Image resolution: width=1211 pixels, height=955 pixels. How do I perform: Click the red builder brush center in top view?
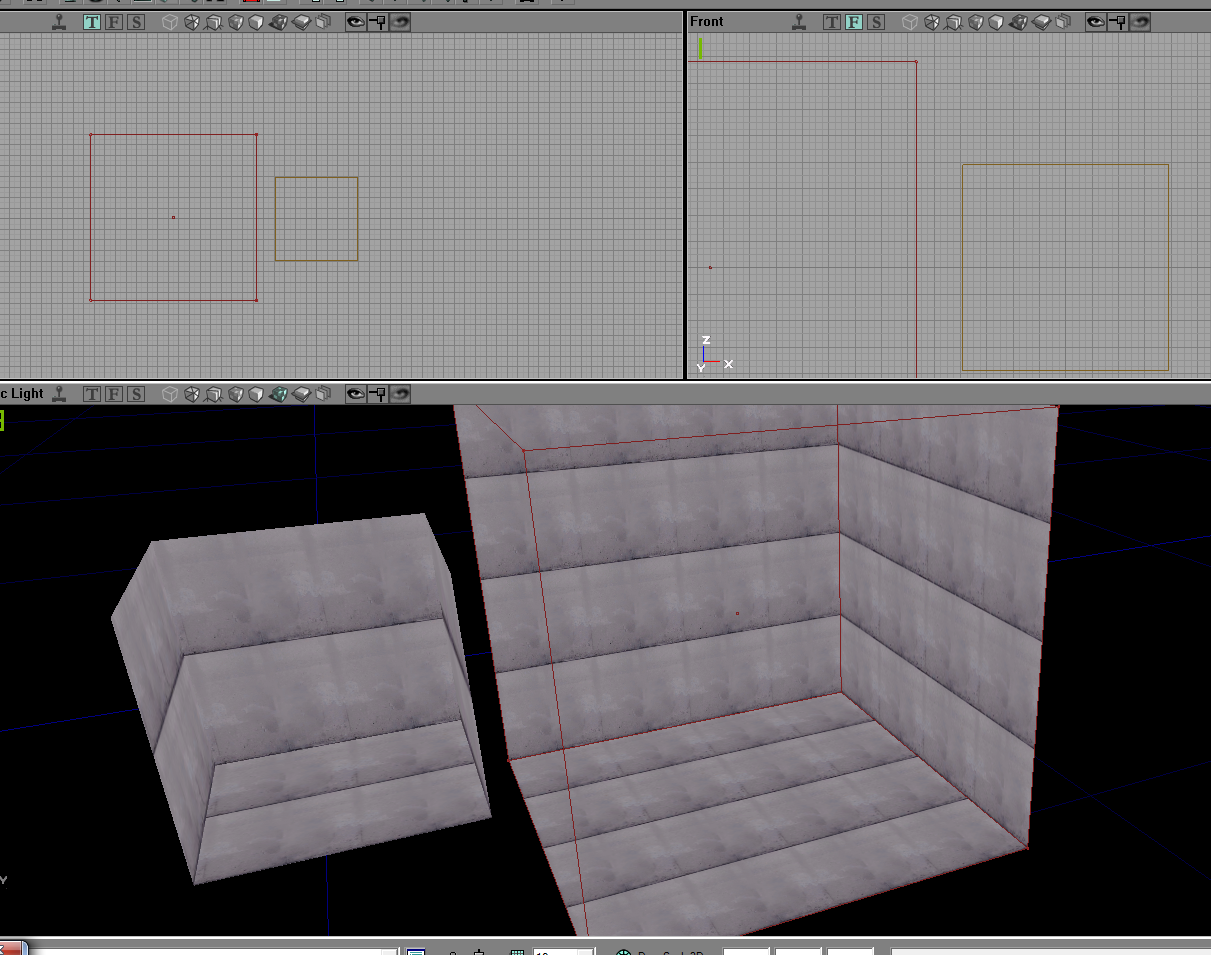pyautogui.click(x=173, y=217)
